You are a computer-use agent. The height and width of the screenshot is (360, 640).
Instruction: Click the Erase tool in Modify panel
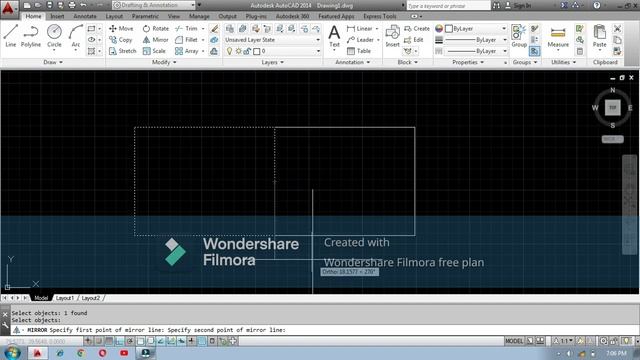(x=214, y=29)
